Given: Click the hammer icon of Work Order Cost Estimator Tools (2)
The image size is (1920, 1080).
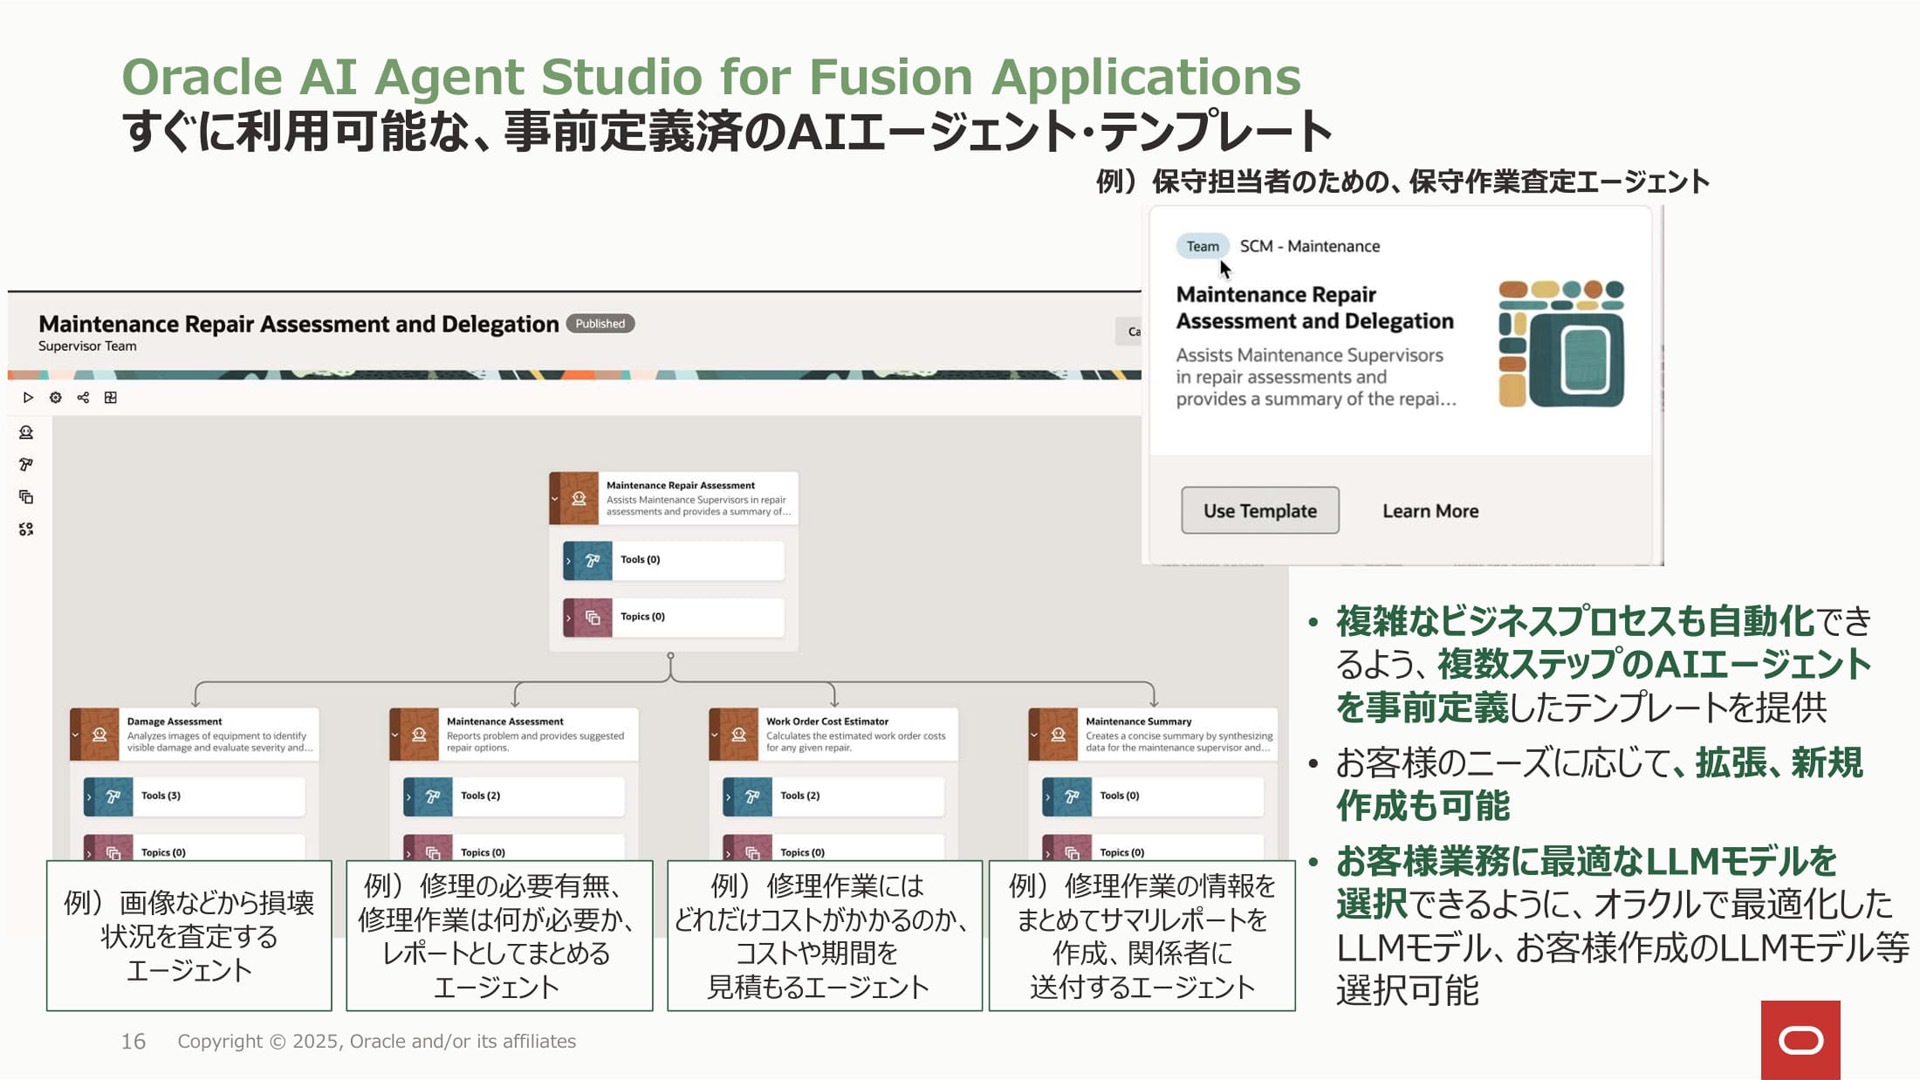Looking at the screenshot, I should (753, 797).
